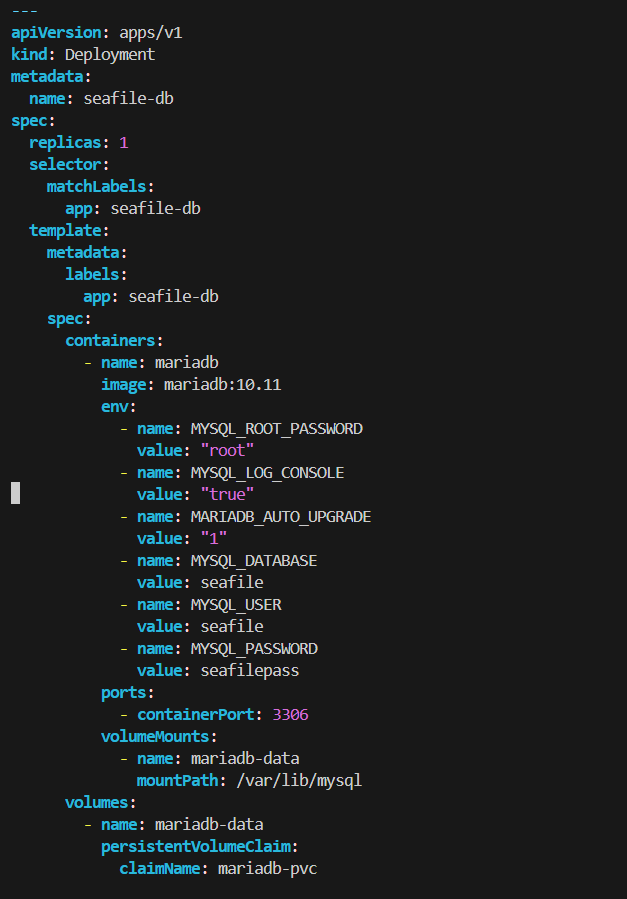Click the replicas key

pyautogui.click(x=65, y=143)
